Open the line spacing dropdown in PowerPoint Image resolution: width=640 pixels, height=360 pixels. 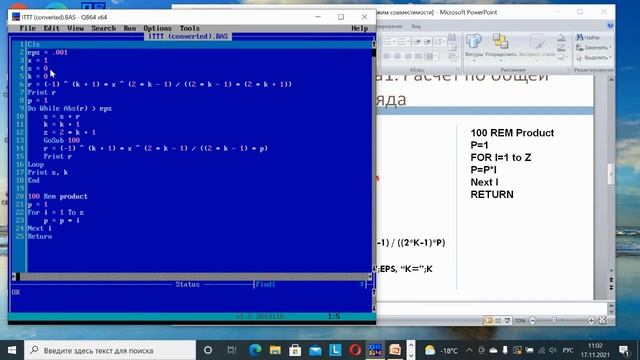(x=439, y=42)
